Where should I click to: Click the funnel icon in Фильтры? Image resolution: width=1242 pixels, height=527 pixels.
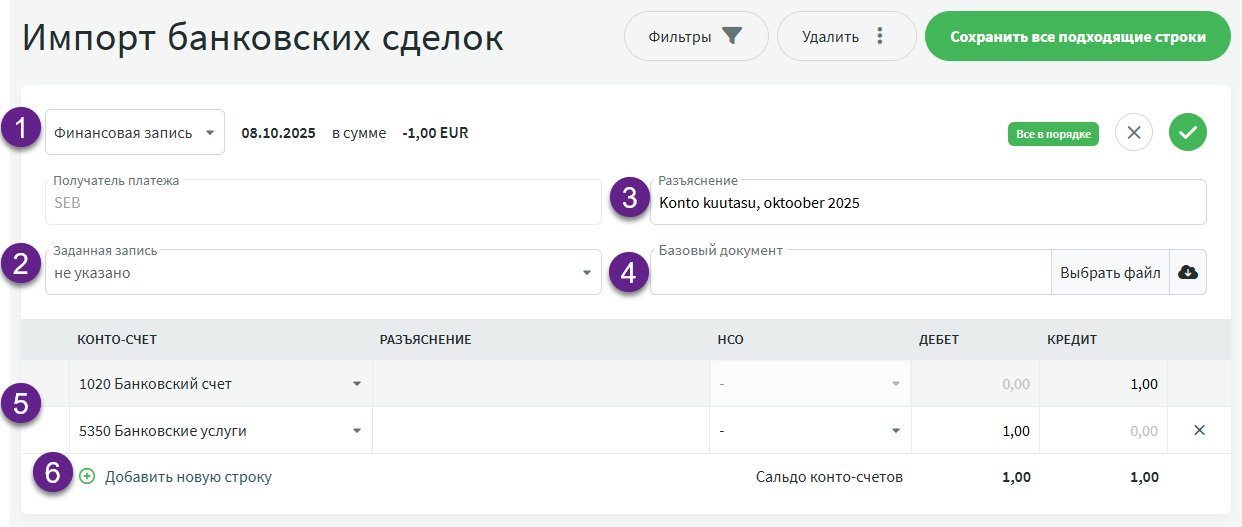[733, 37]
